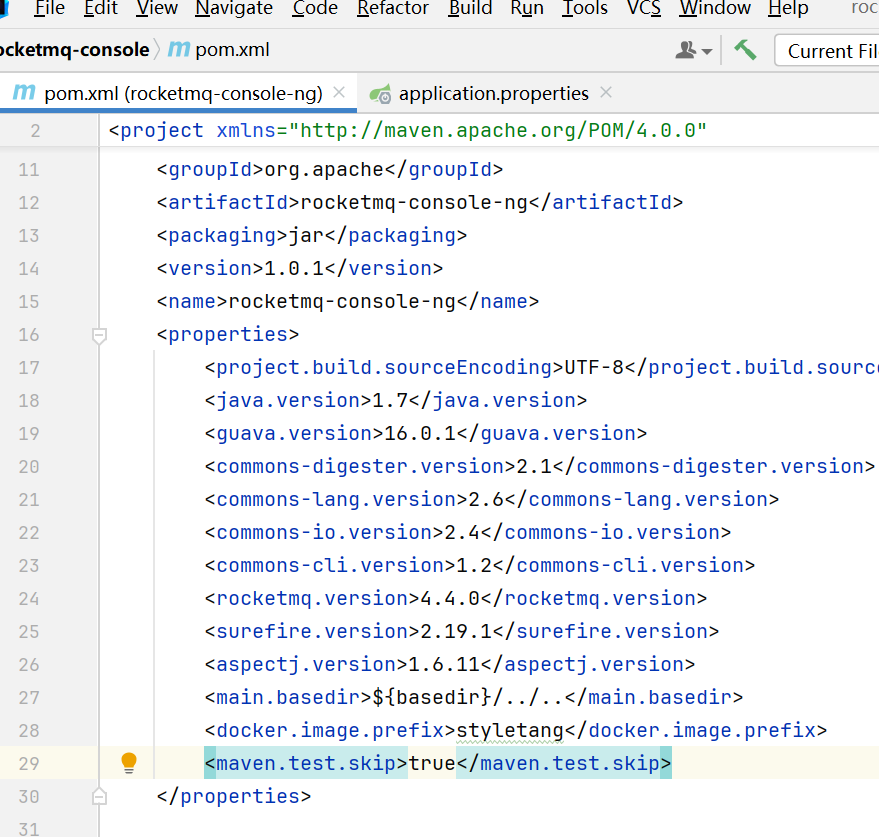Click the yellow lightbulb intention icon
The width and height of the screenshot is (879, 837).
[129, 763]
